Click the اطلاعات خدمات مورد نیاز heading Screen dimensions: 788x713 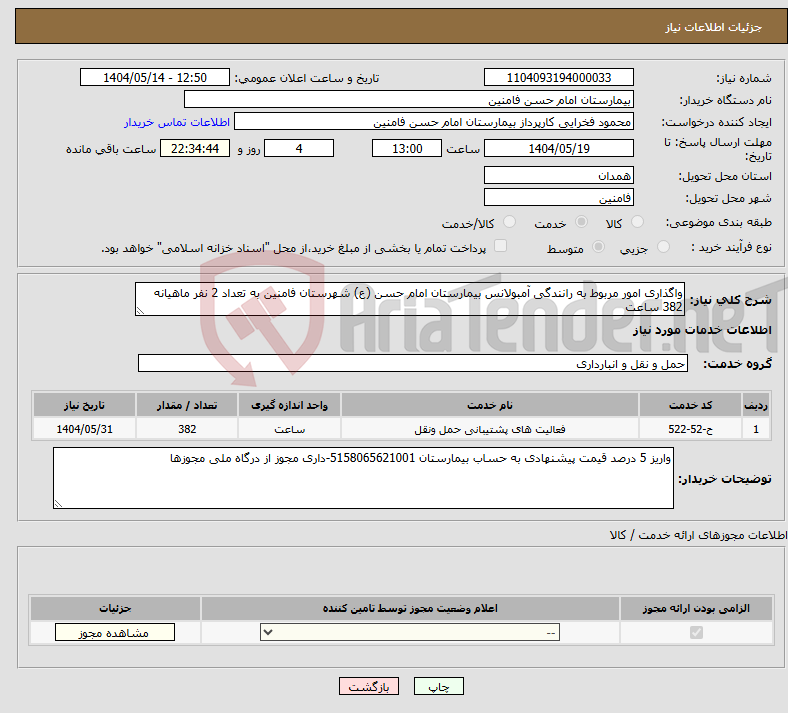point(702,330)
